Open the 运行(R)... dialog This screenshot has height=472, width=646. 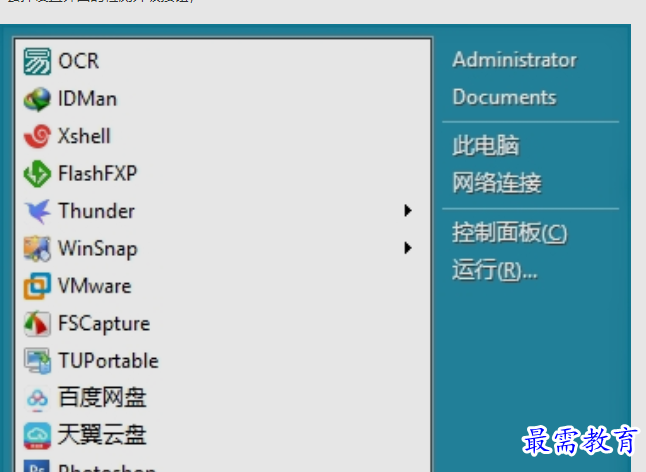click(x=495, y=270)
